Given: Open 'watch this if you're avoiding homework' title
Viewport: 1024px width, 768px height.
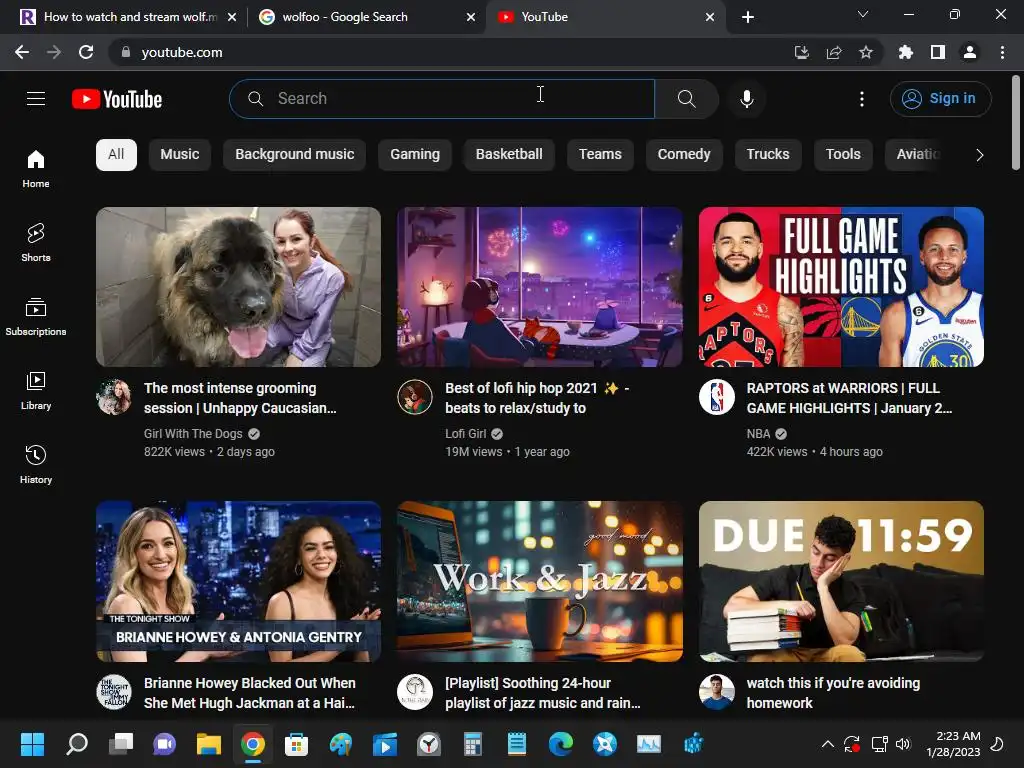Looking at the screenshot, I should [x=833, y=693].
